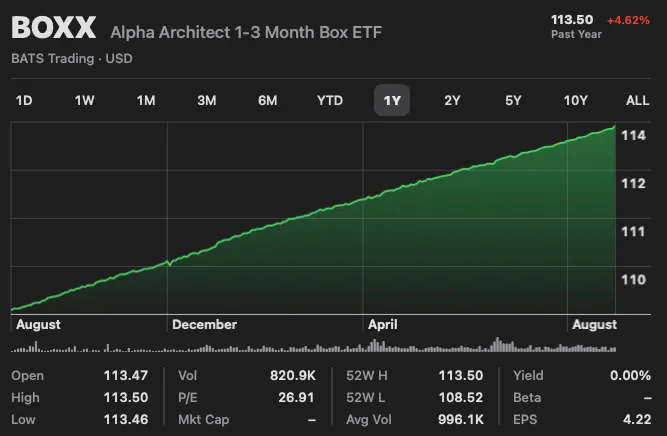Select the YTD range tab

[330, 100]
